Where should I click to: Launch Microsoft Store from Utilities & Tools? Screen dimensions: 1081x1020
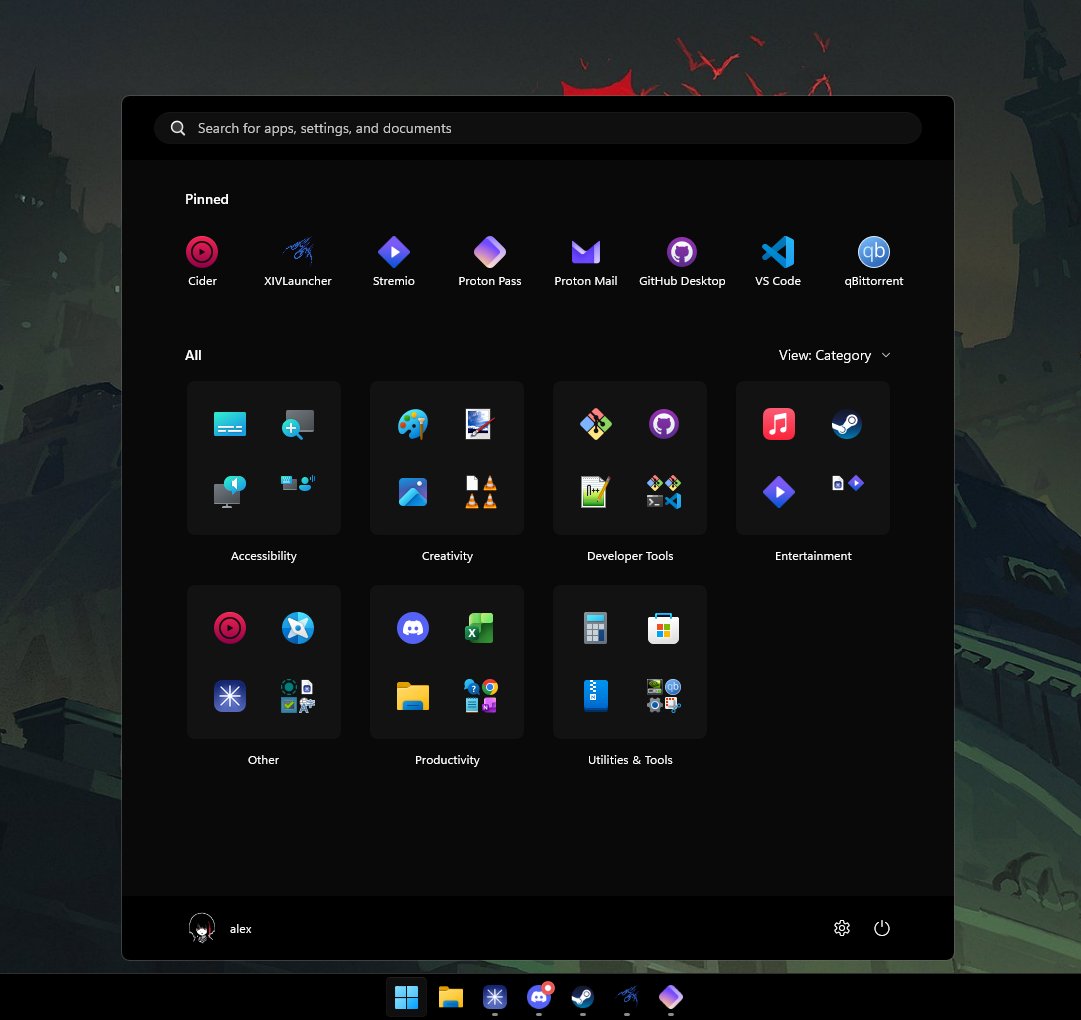664,628
